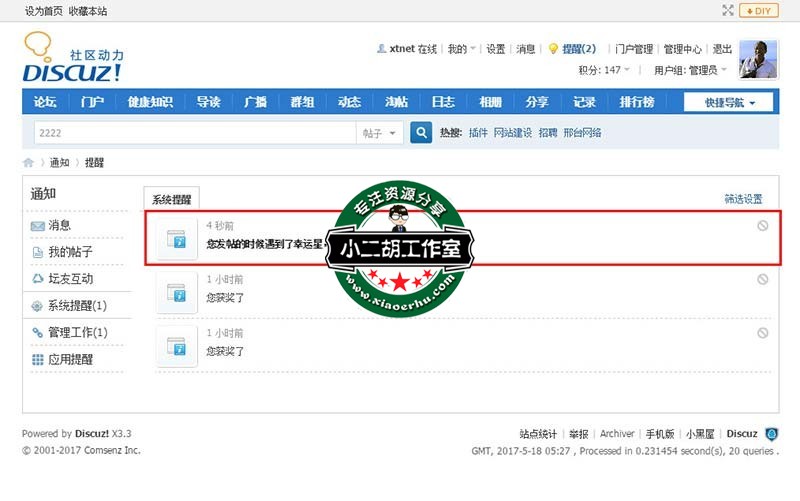The height and width of the screenshot is (501, 800).
Task: Expand the 快捷导航 quick navigation dropdown
Action: click(x=728, y=102)
